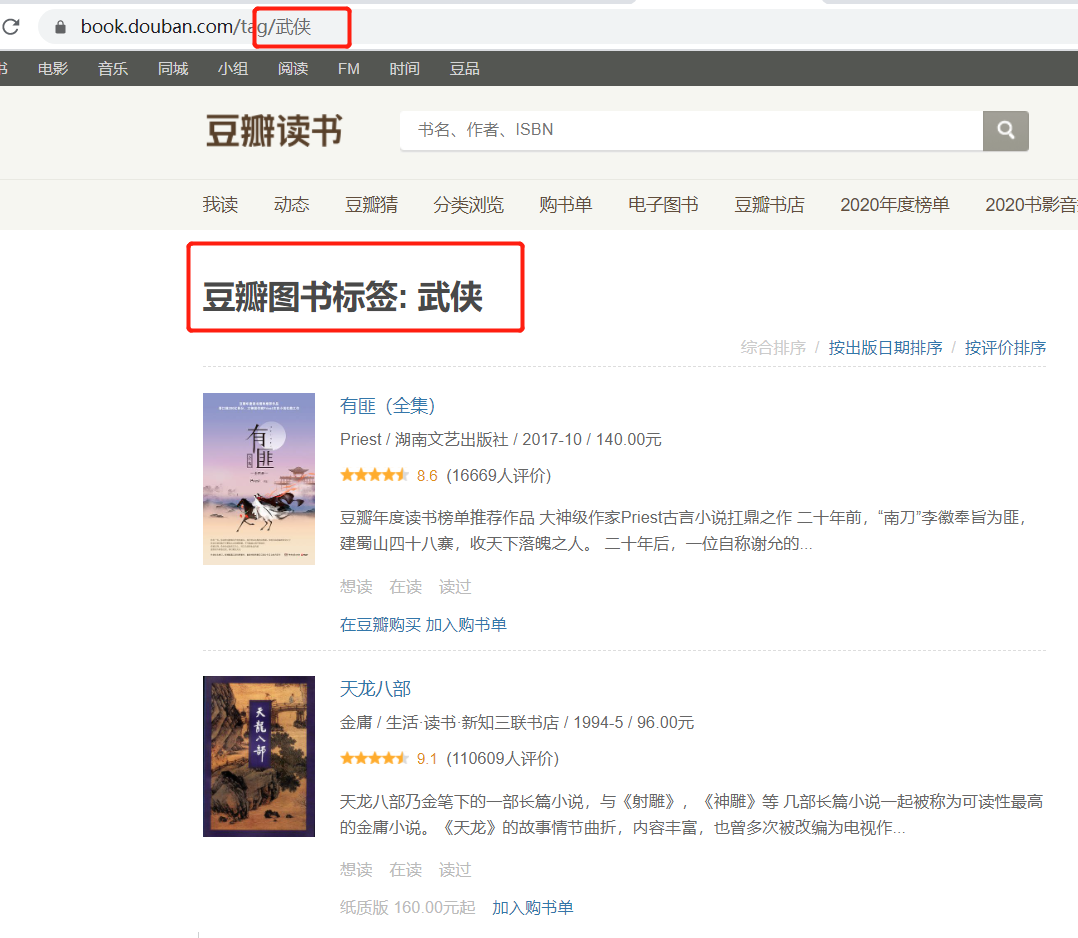Mark 有匪 as 读过
Viewport: 1078px width, 938px height.
coord(455,587)
